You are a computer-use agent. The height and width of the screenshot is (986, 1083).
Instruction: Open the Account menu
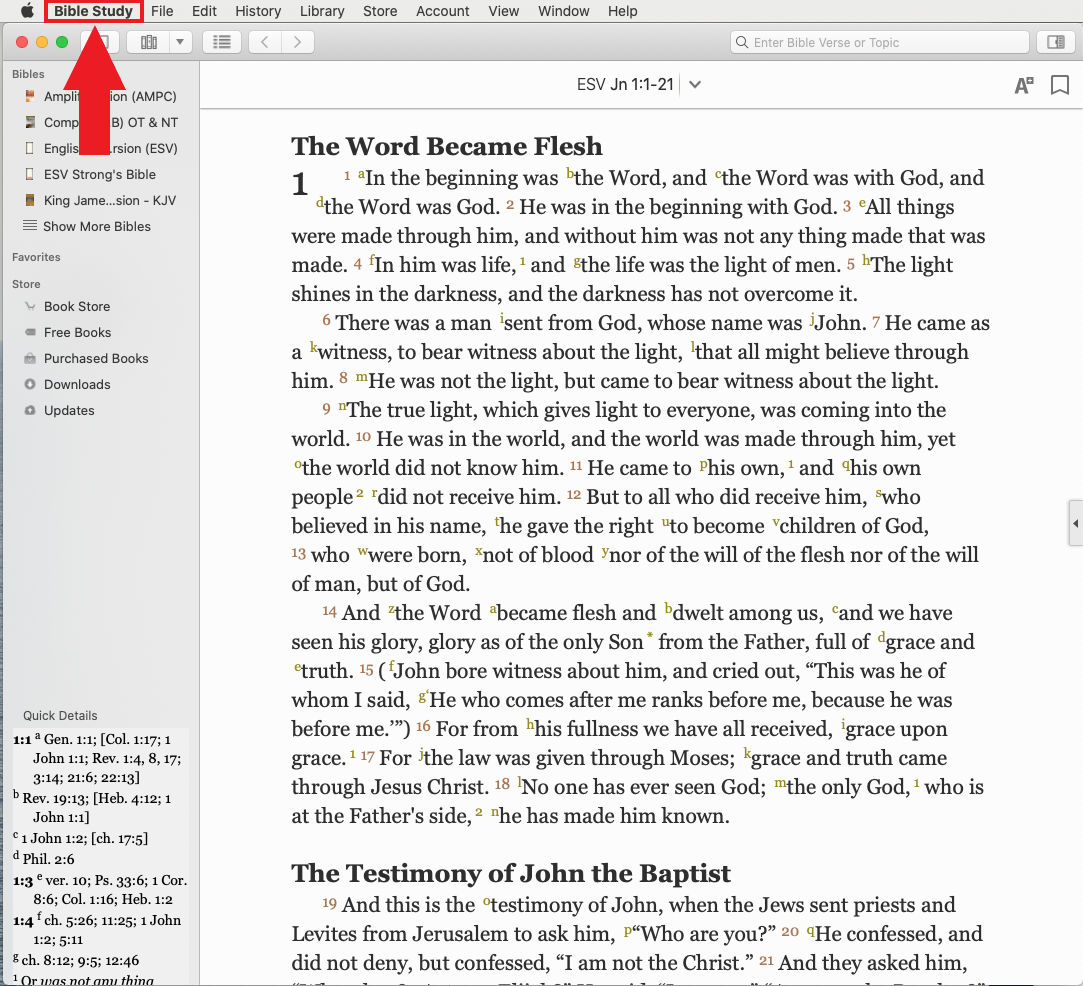(442, 11)
